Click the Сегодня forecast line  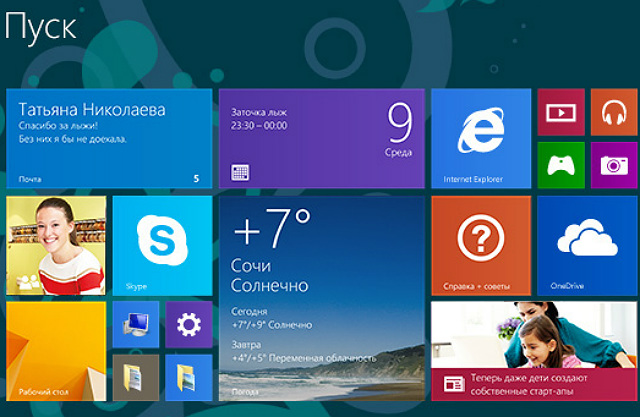(271, 319)
